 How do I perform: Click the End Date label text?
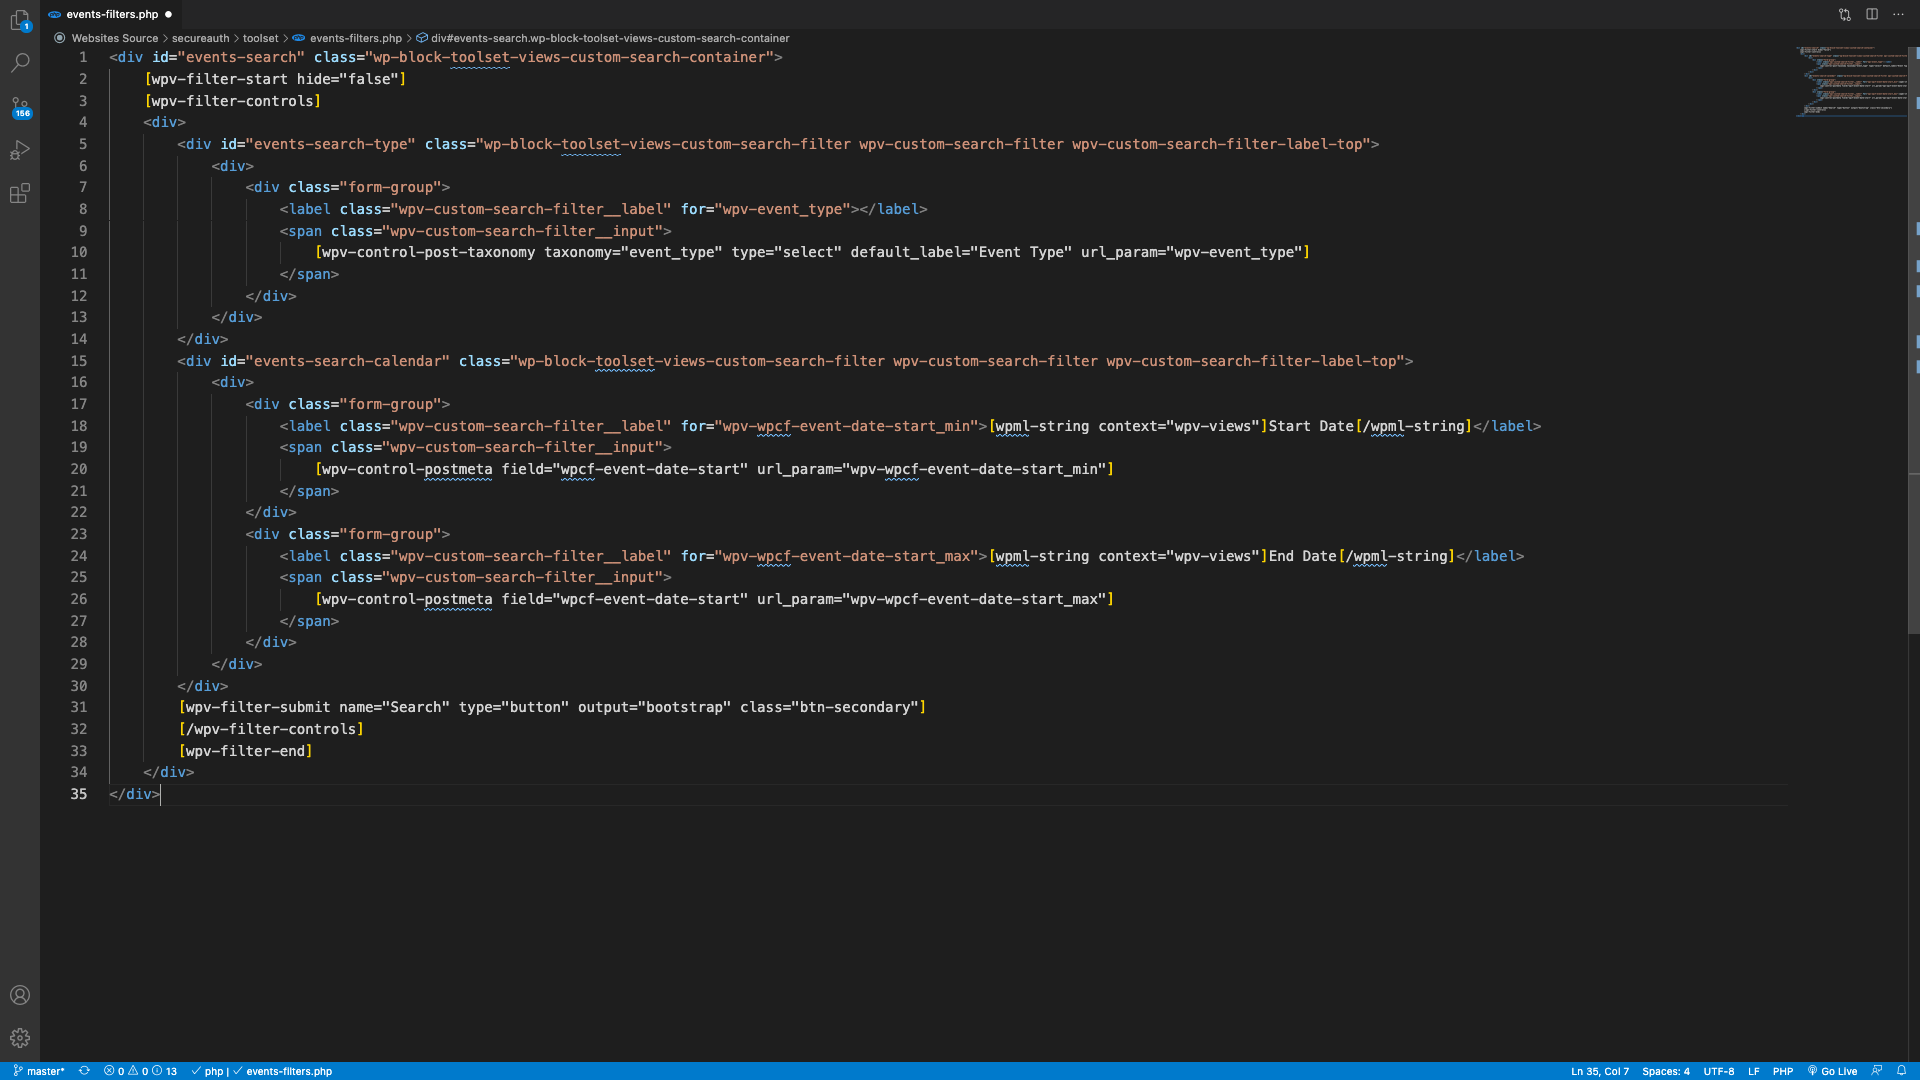pyautogui.click(x=1303, y=556)
